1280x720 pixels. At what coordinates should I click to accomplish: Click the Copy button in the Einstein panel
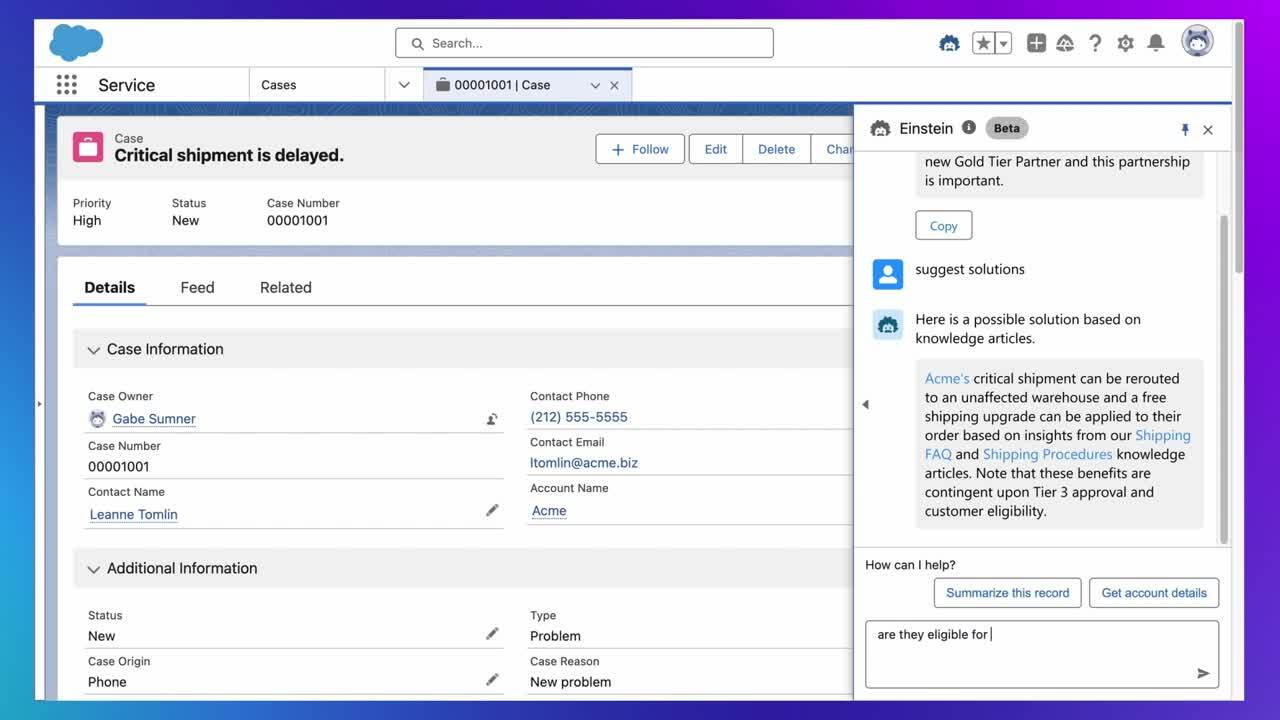point(942,225)
